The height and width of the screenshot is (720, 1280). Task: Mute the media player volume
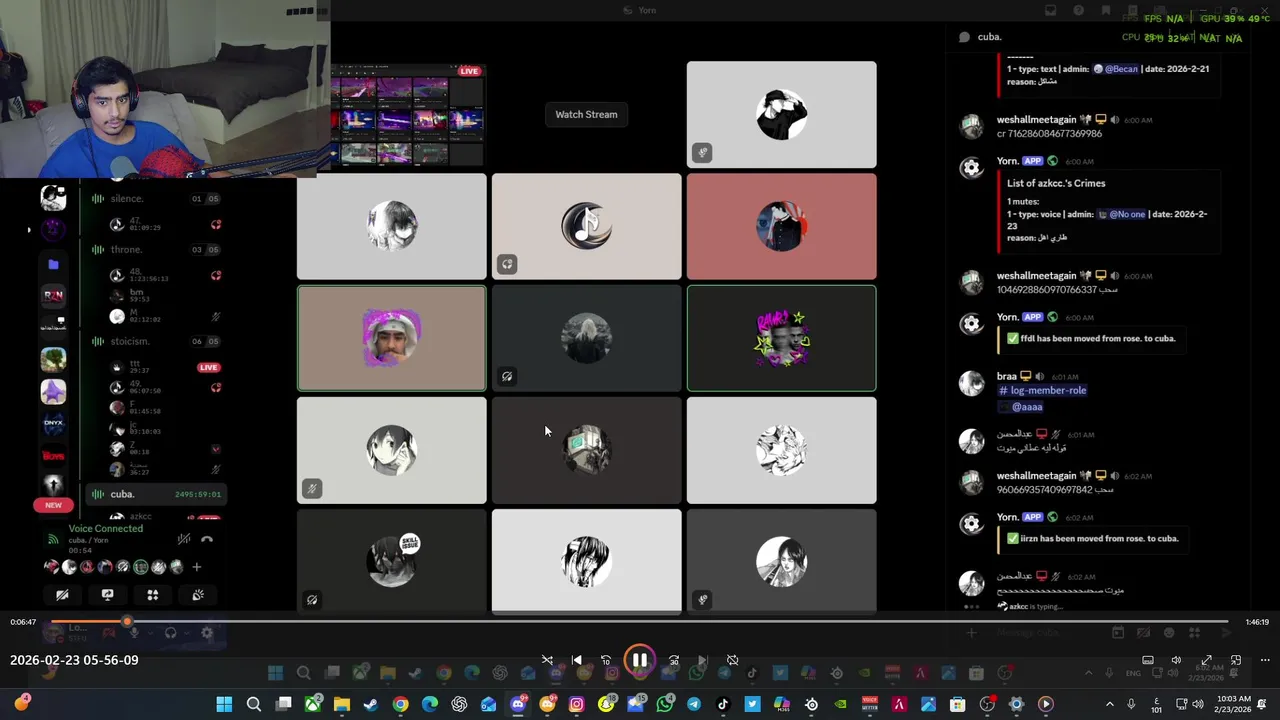coord(1176,660)
